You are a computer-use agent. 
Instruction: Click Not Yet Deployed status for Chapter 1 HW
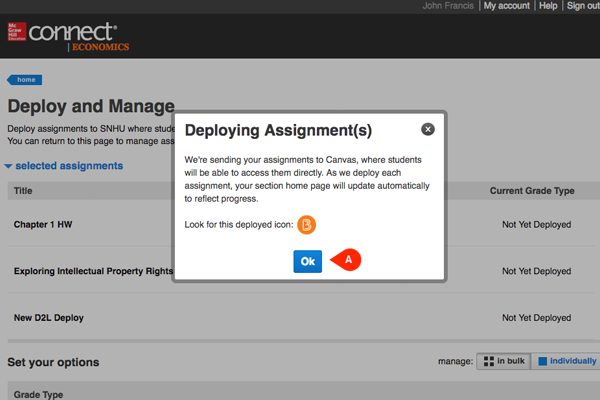click(537, 225)
